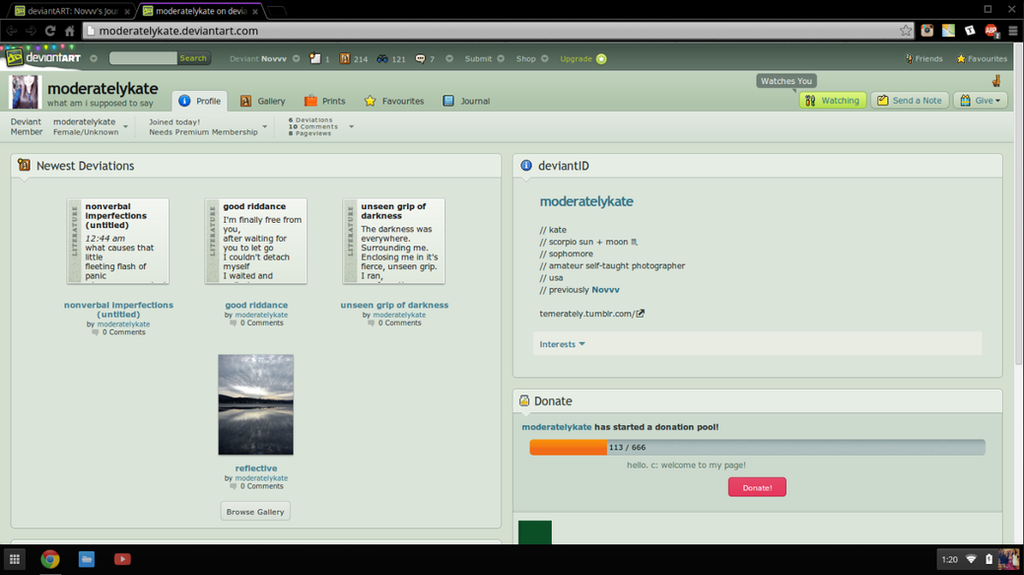The image size is (1024, 575).
Task: Open the app launcher grid in the shelf
Action: [14, 559]
